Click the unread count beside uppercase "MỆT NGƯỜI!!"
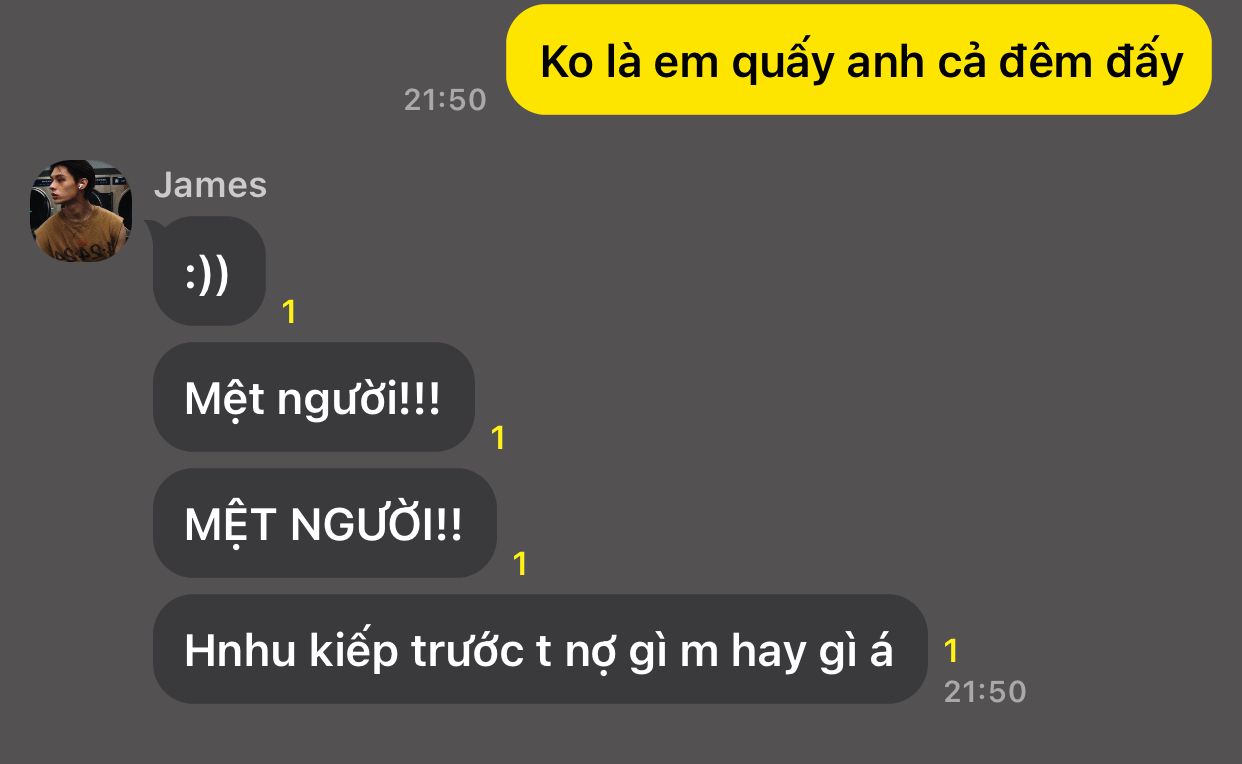The height and width of the screenshot is (764, 1242). [520, 564]
